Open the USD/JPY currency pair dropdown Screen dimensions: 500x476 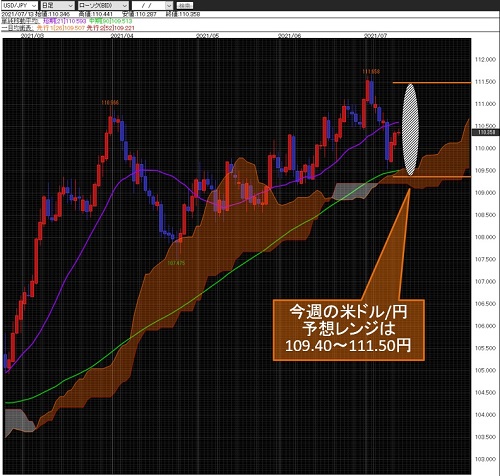click(20, 5)
